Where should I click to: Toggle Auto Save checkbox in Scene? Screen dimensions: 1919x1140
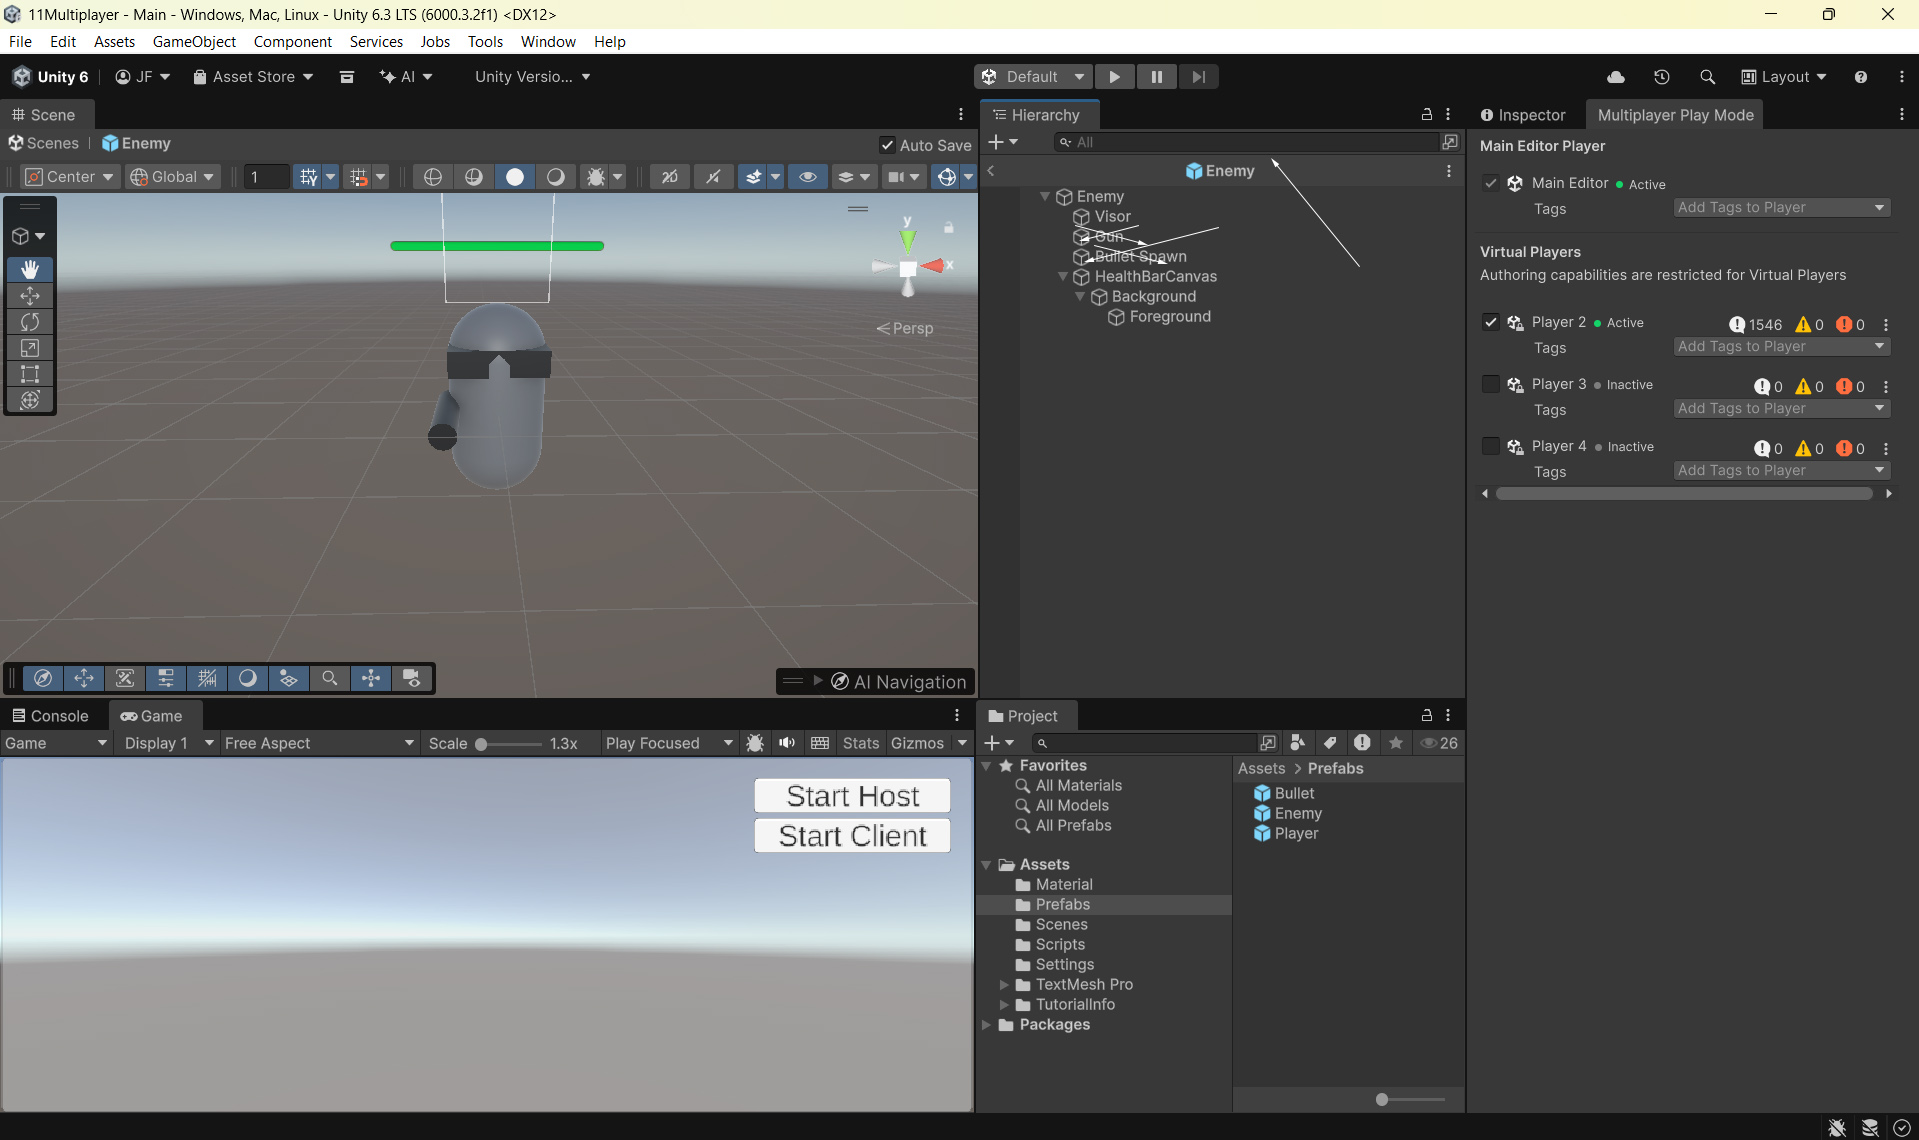click(x=887, y=145)
